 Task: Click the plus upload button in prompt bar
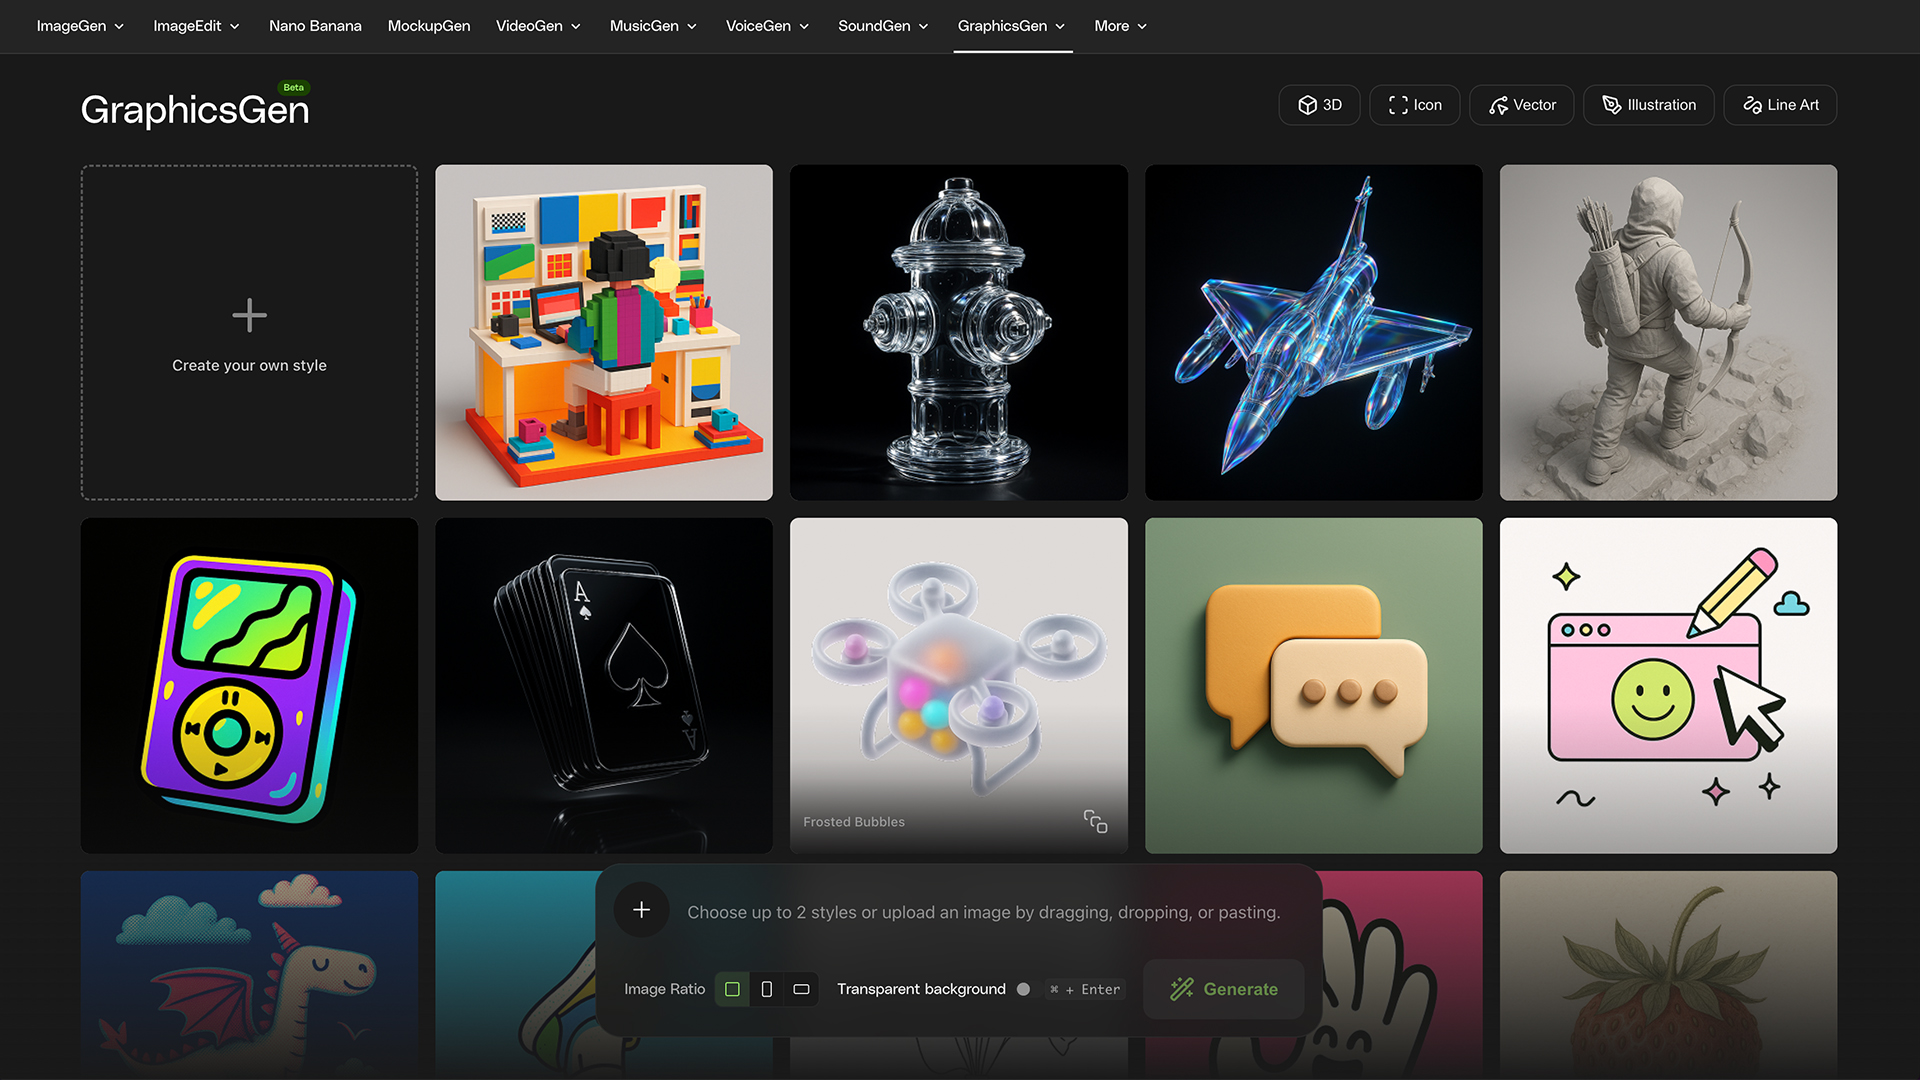click(x=642, y=910)
